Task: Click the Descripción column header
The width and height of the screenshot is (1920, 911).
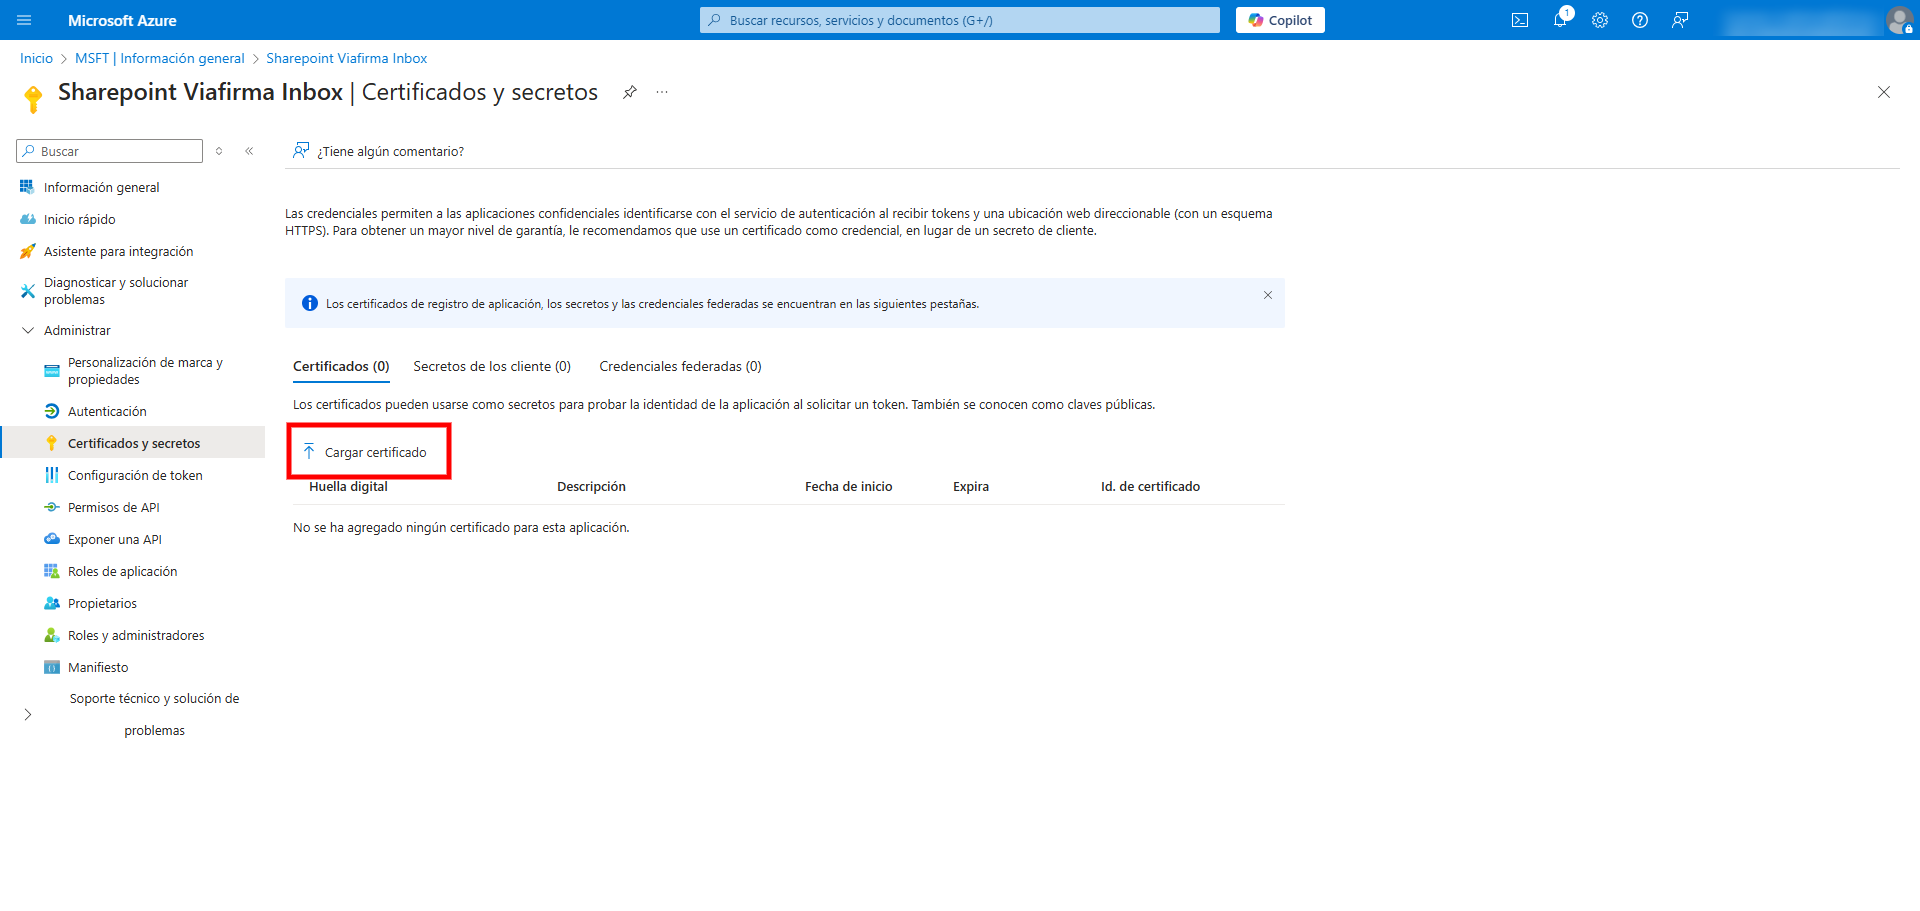Action: click(x=591, y=487)
